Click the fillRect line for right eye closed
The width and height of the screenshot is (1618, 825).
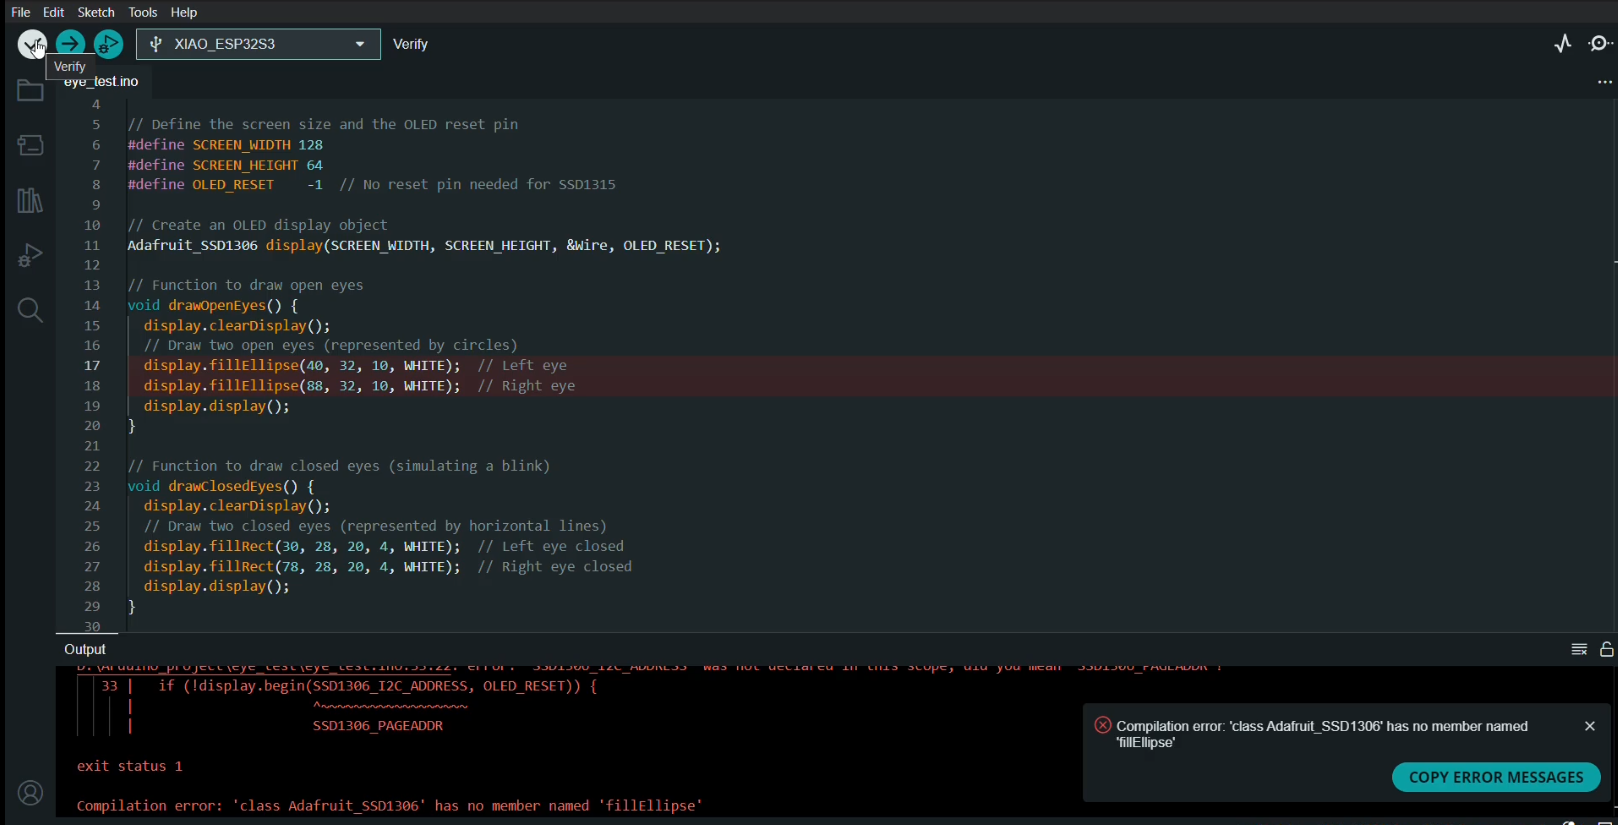point(388,567)
